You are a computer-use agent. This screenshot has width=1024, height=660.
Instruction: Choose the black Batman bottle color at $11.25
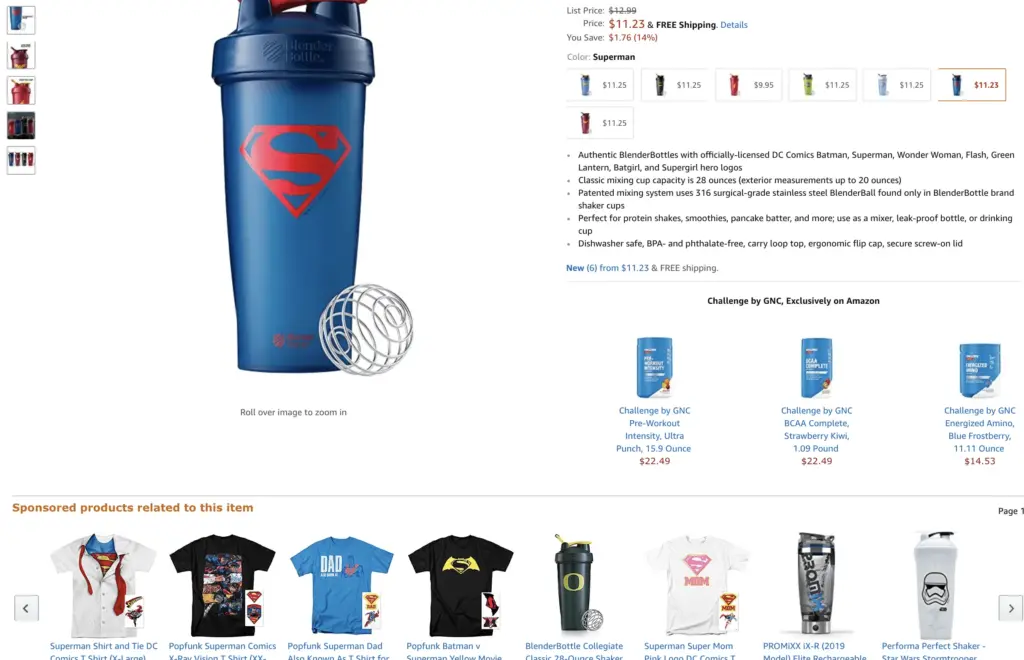click(675, 85)
